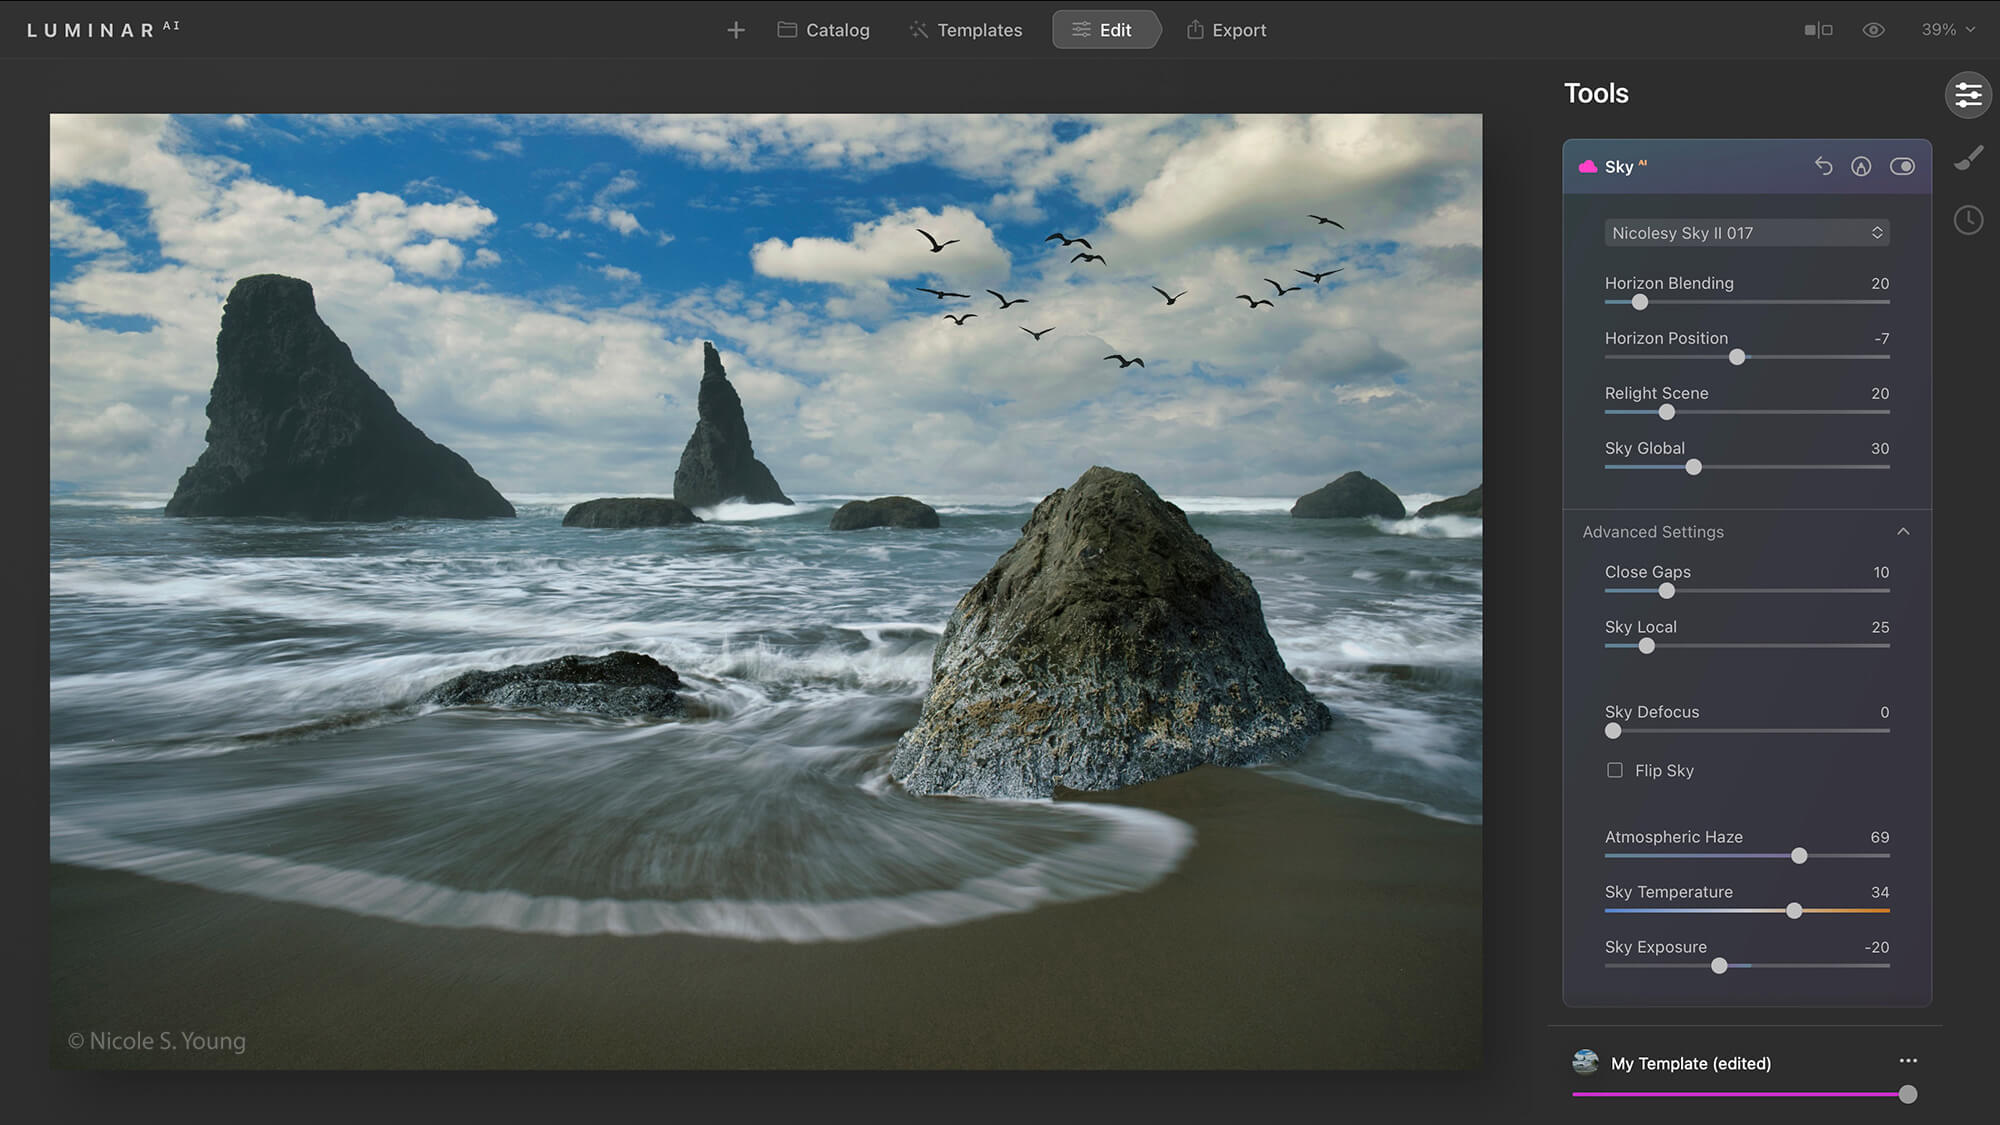Enable the Flip Sky checkbox
2000x1125 pixels.
click(1615, 770)
